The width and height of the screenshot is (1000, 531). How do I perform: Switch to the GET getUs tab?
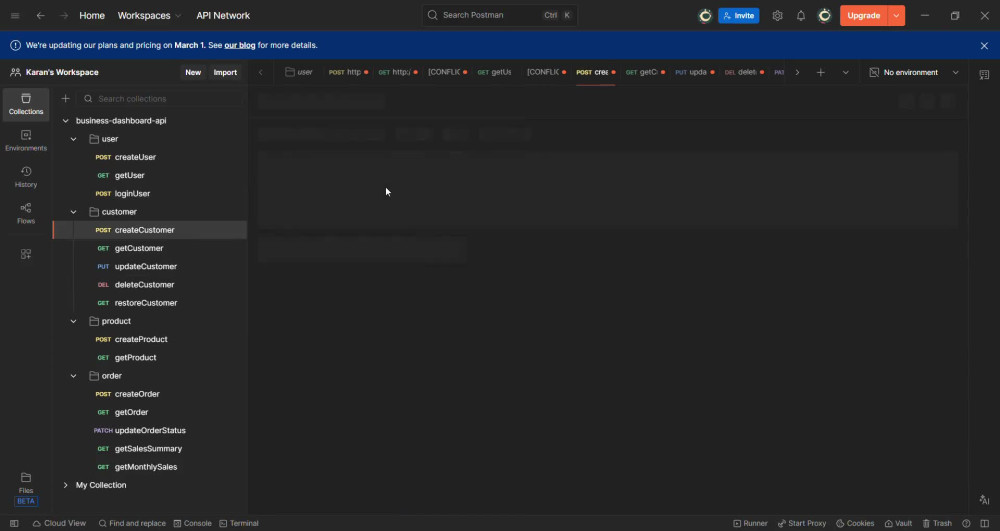click(495, 72)
